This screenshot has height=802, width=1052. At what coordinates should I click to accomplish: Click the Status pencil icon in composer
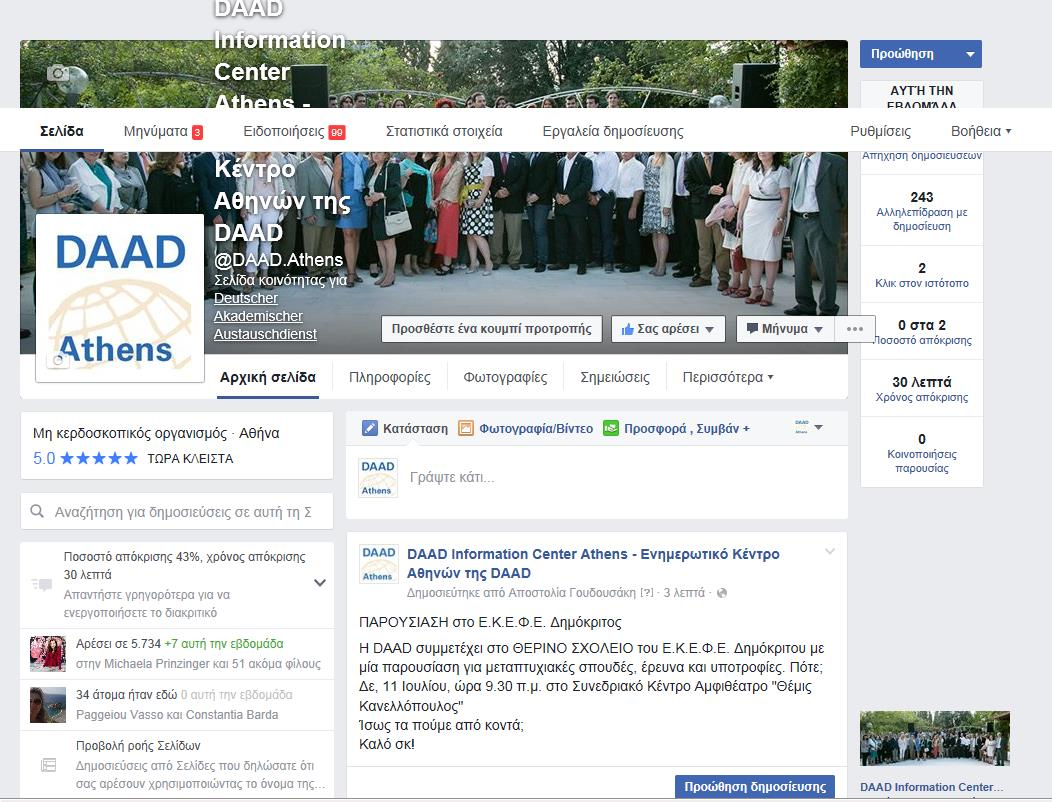(x=370, y=428)
